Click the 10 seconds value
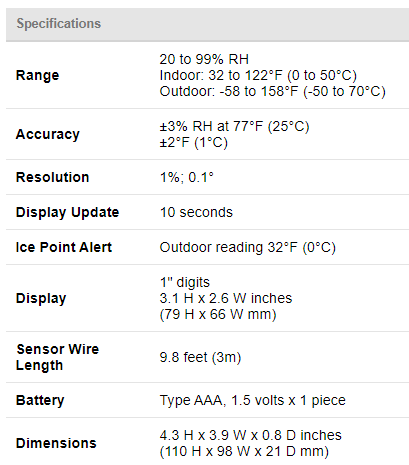Image resolution: width=409 pixels, height=465 pixels. pos(196,212)
